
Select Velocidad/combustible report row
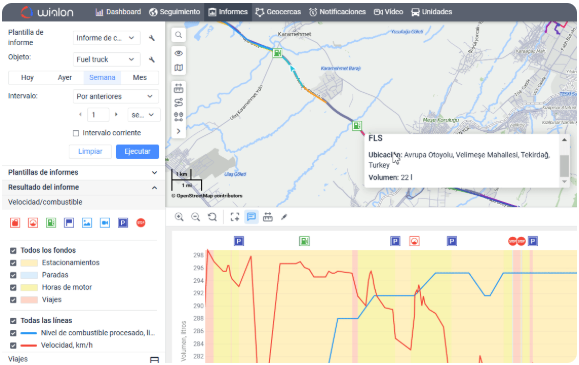point(83,202)
